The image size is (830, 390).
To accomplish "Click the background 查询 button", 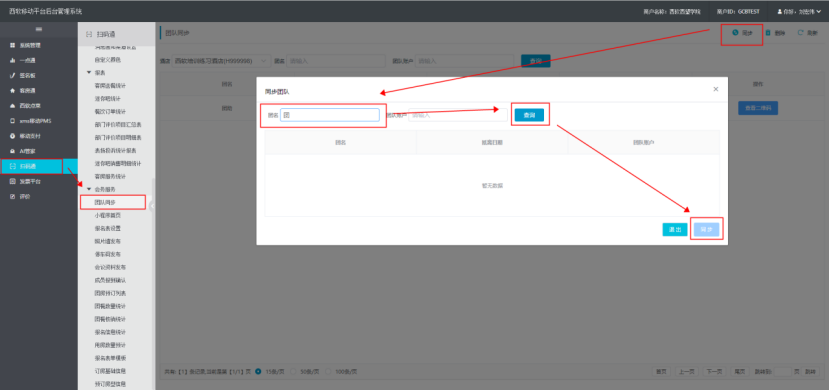I will pos(536,61).
